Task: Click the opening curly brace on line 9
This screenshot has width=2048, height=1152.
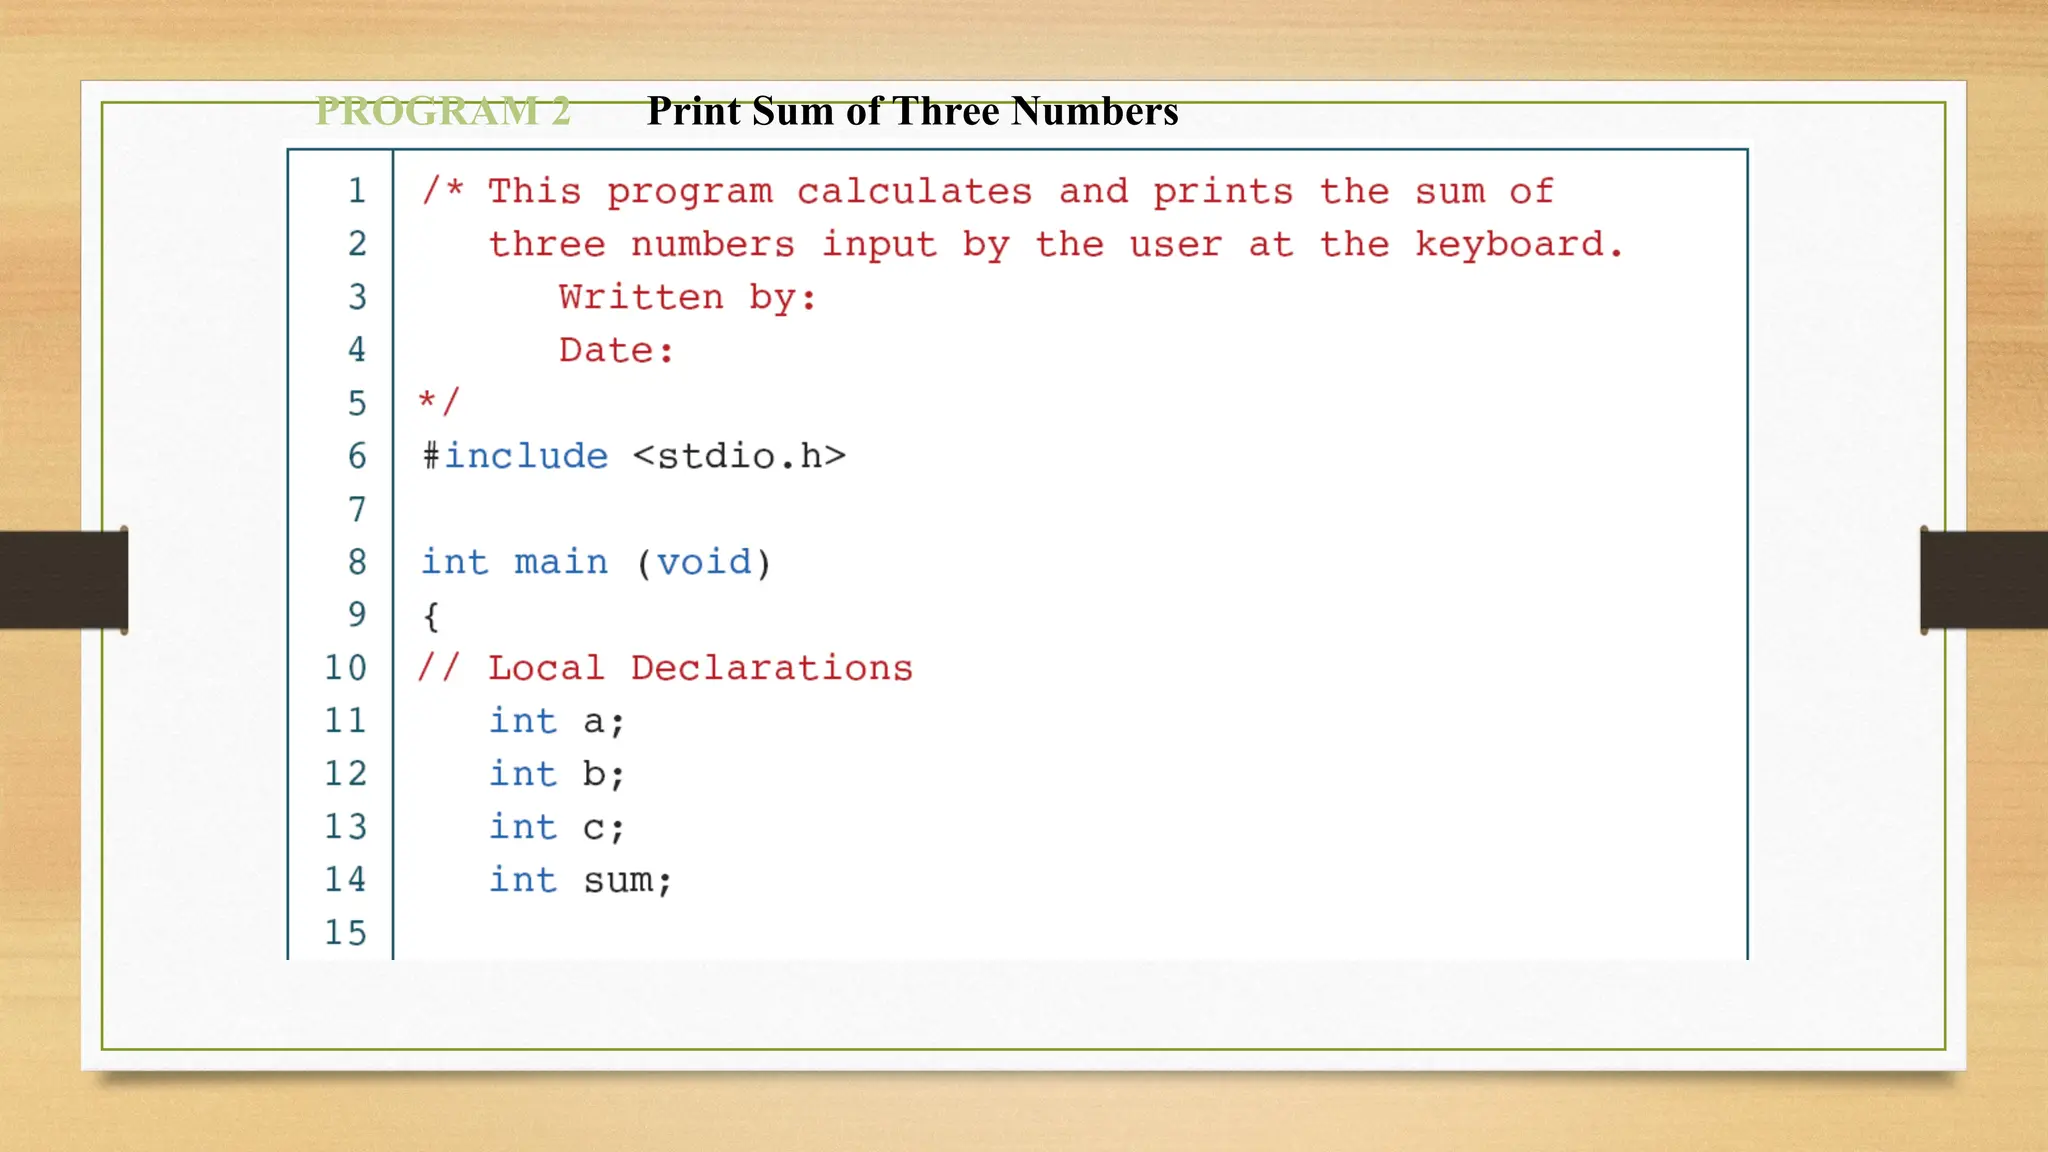Action: 431,615
